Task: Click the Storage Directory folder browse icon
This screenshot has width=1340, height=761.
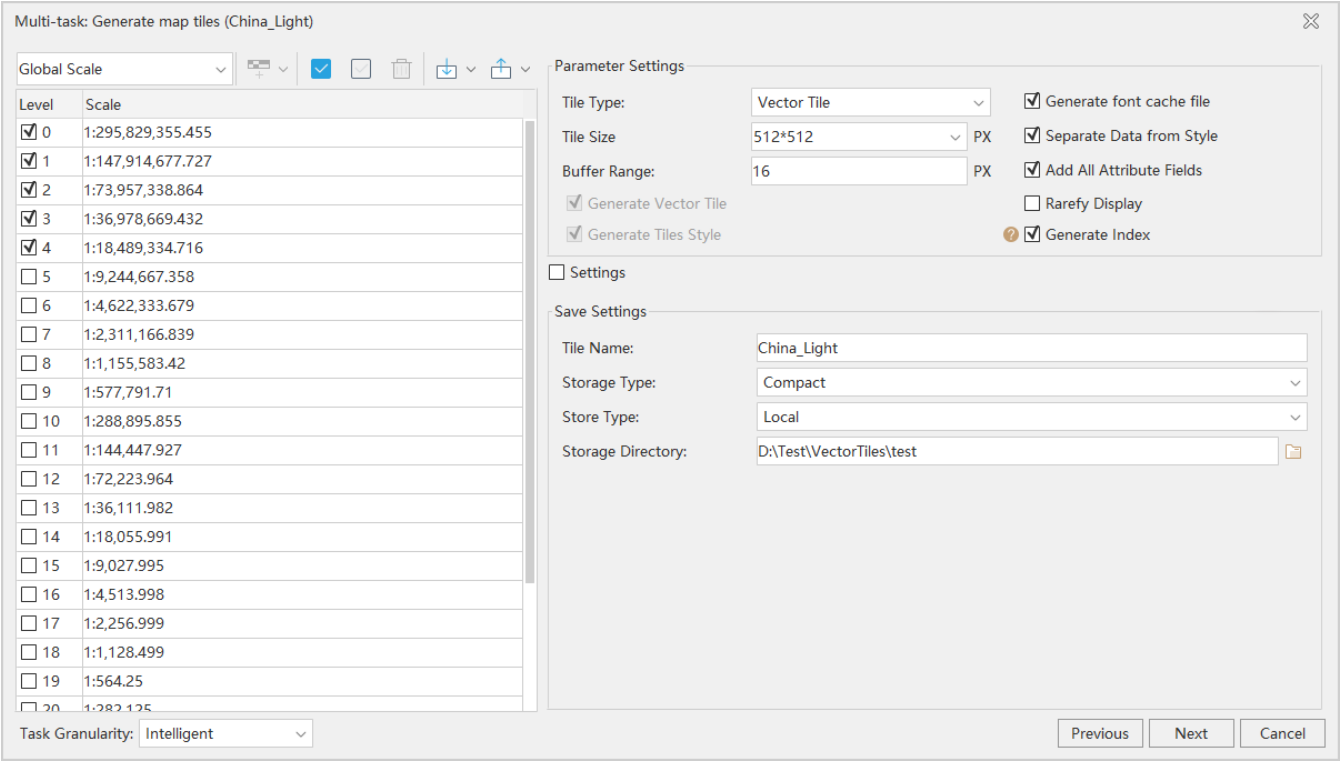Action: click(x=1293, y=452)
